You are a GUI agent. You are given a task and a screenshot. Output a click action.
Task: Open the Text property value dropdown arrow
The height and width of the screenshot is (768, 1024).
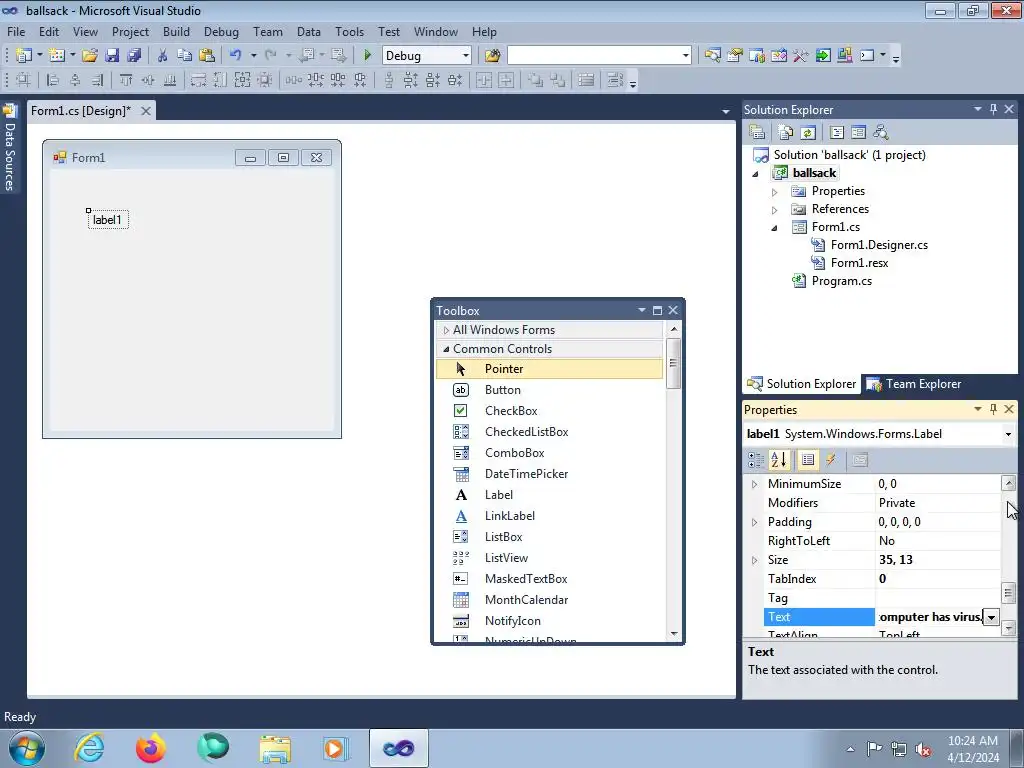[991, 617]
